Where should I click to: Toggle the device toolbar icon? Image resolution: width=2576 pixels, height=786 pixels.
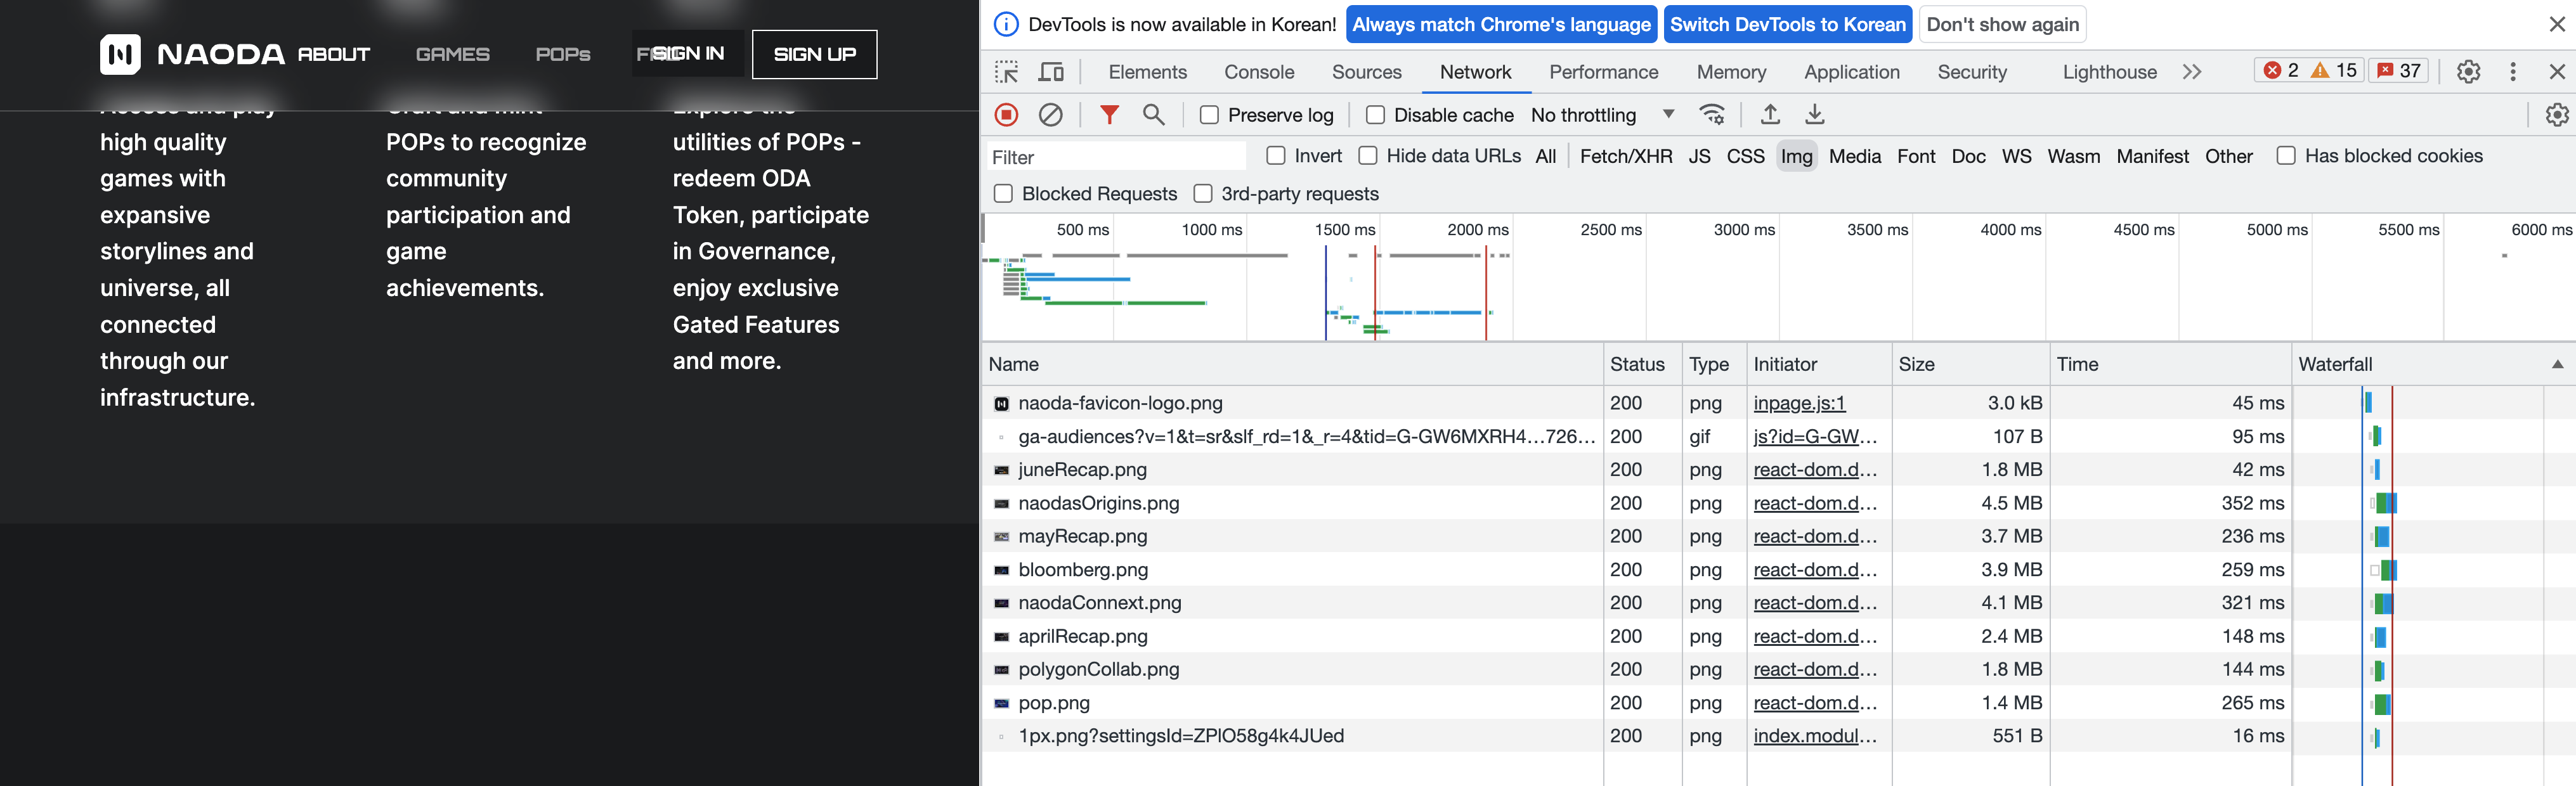[x=1051, y=72]
